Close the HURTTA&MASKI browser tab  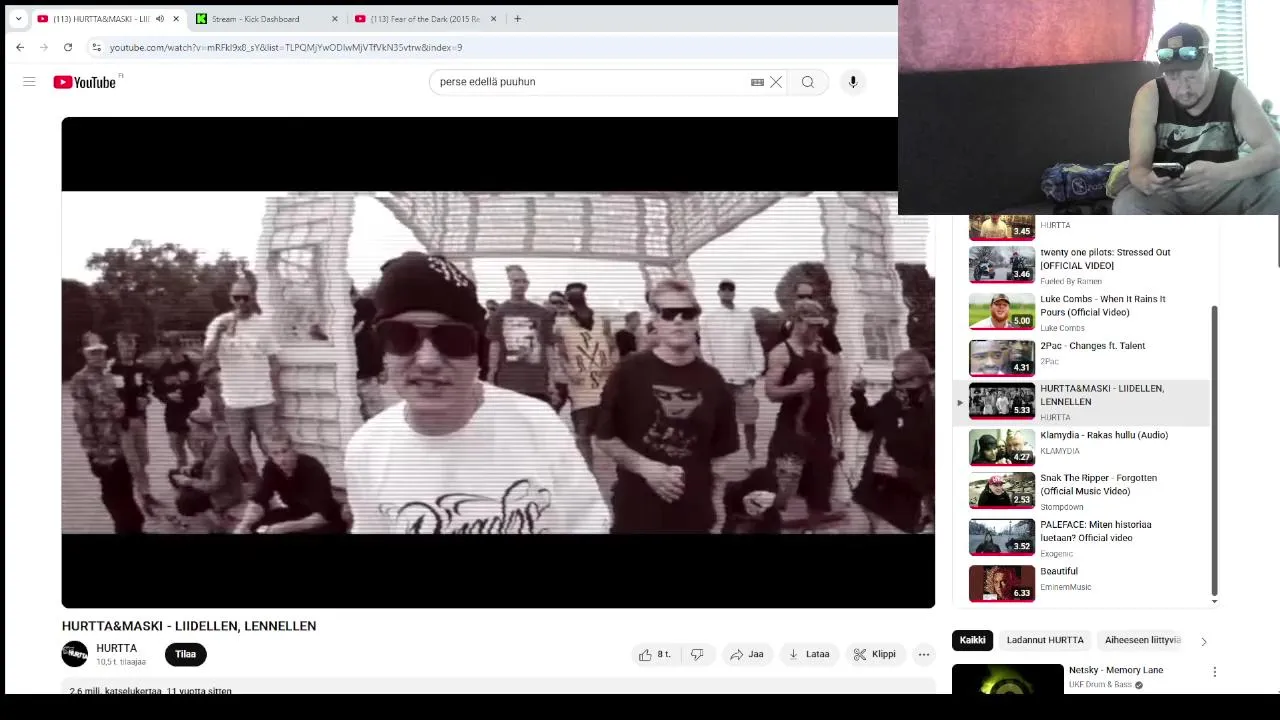[176, 19]
